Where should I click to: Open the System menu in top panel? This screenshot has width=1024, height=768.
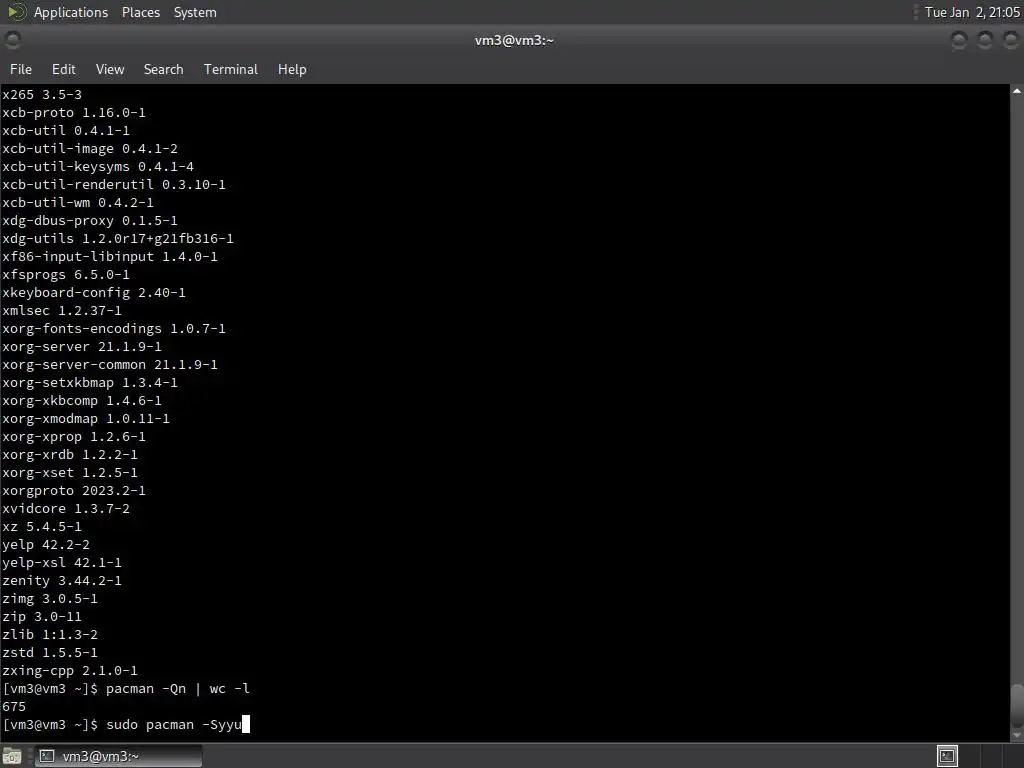coord(195,12)
